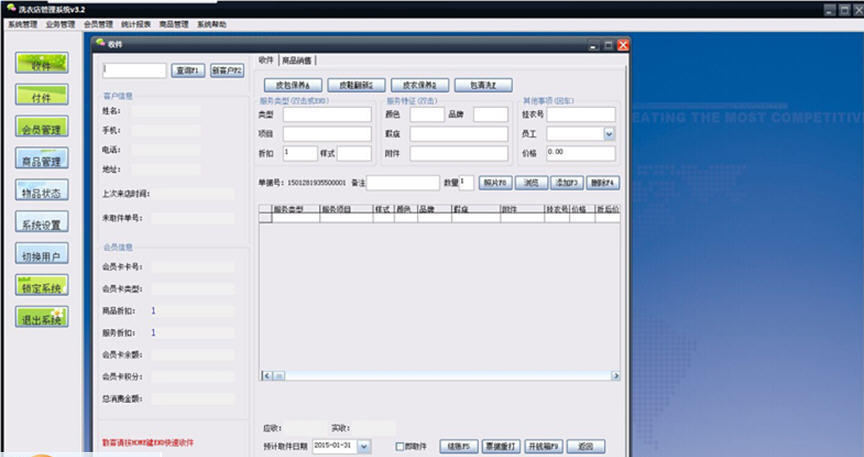Open the 付件 sidebar button

point(42,95)
